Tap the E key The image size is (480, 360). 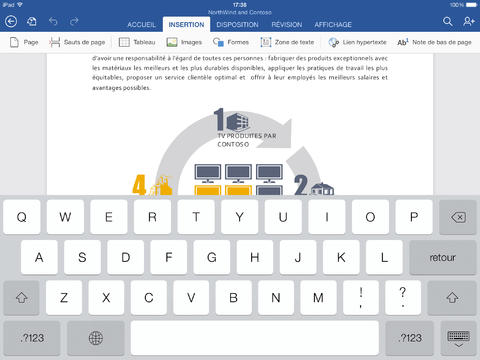pyautogui.click(x=109, y=217)
